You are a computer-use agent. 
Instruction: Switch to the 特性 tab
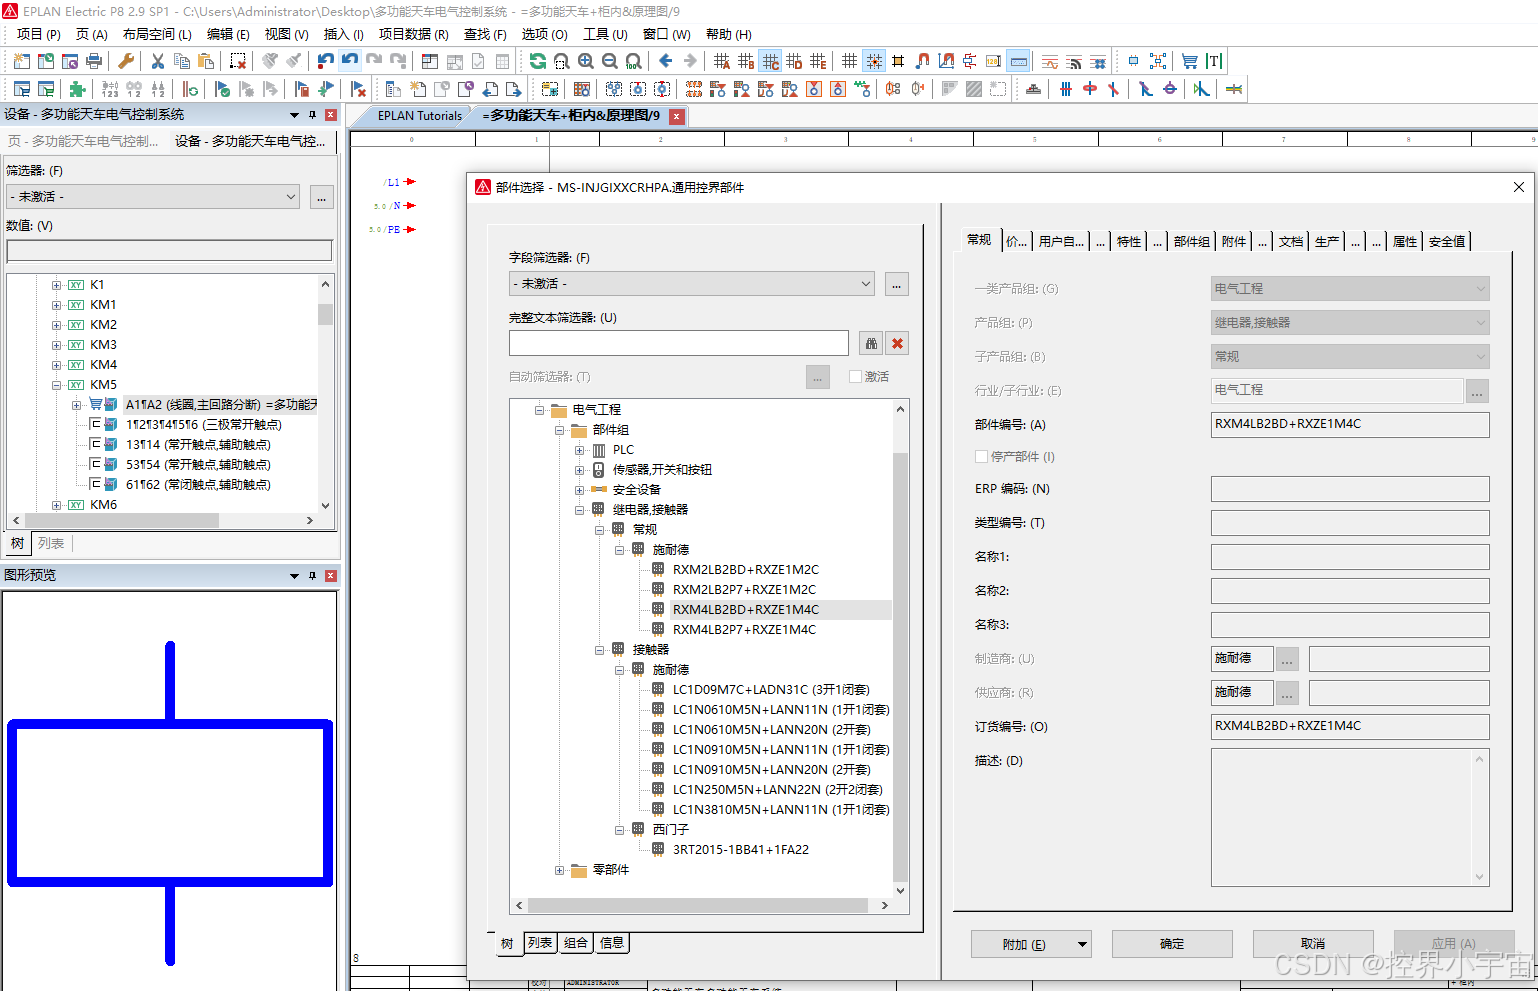tap(1129, 241)
